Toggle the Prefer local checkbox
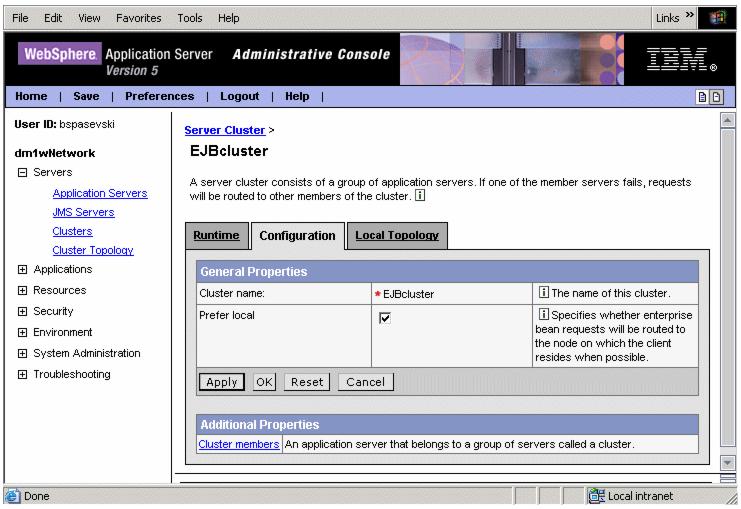Image resolution: width=741 pixels, height=509 pixels. 385,318
